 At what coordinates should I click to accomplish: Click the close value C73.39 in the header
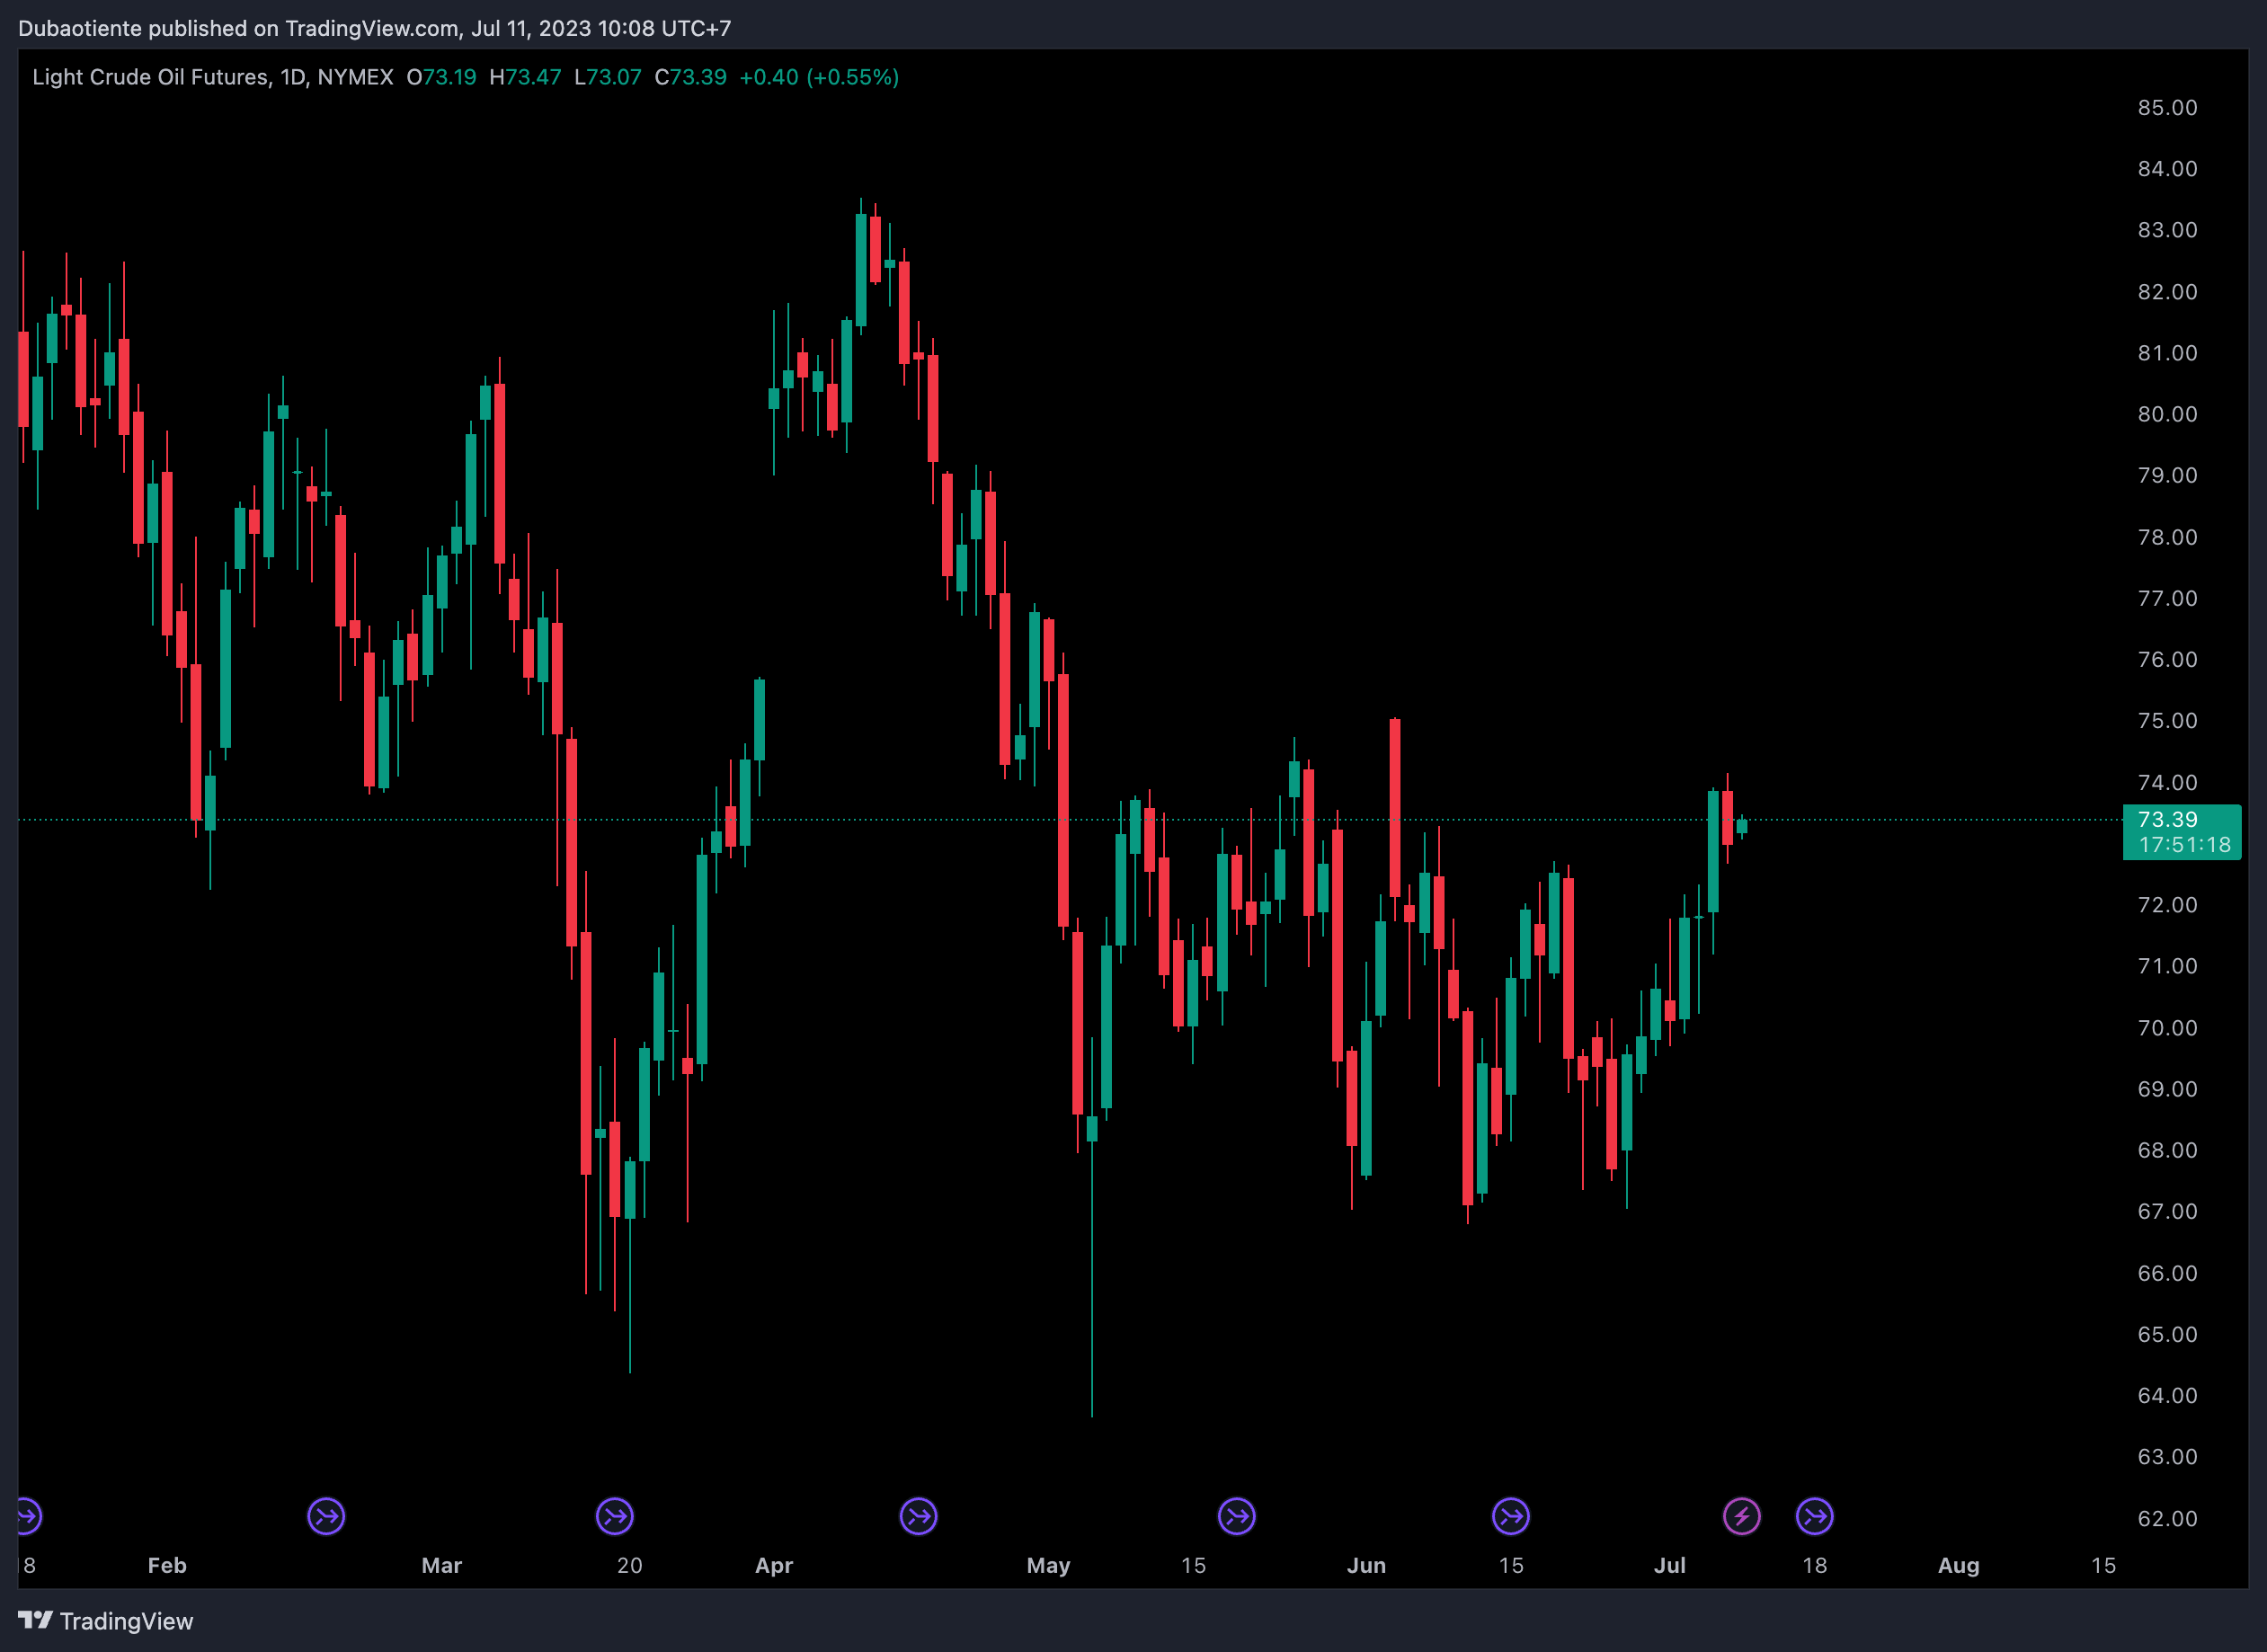click(690, 77)
